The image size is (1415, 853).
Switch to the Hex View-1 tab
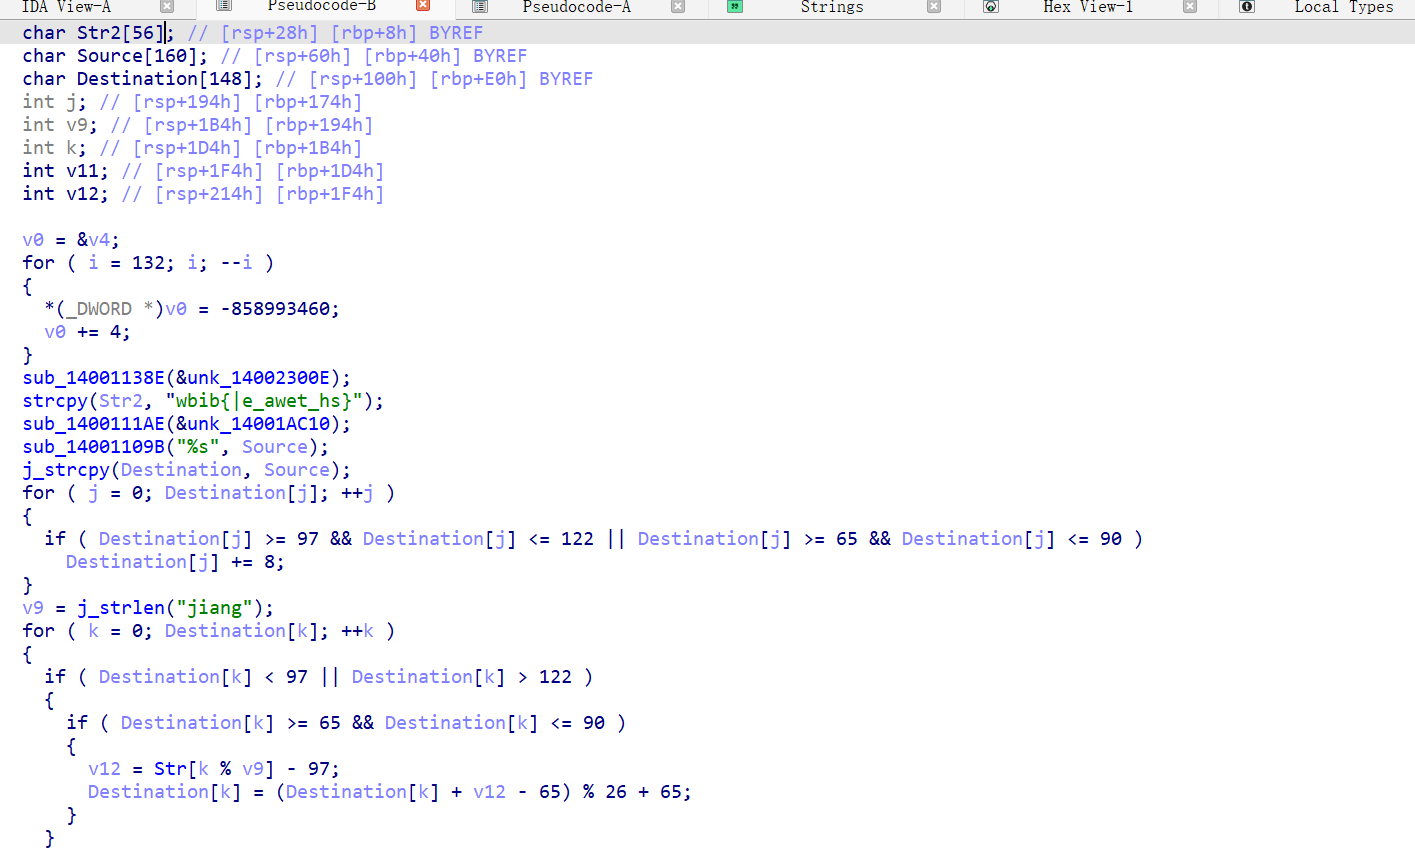pyautogui.click(x=1088, y=7)
